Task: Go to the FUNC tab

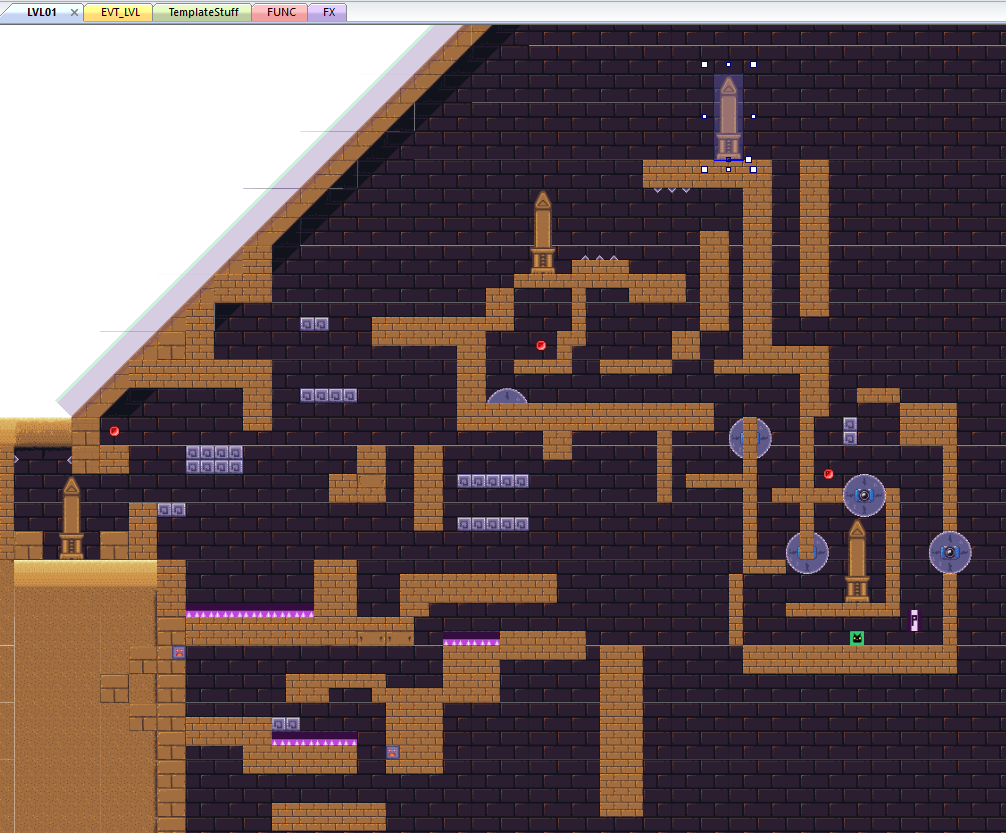Action: 281,12
